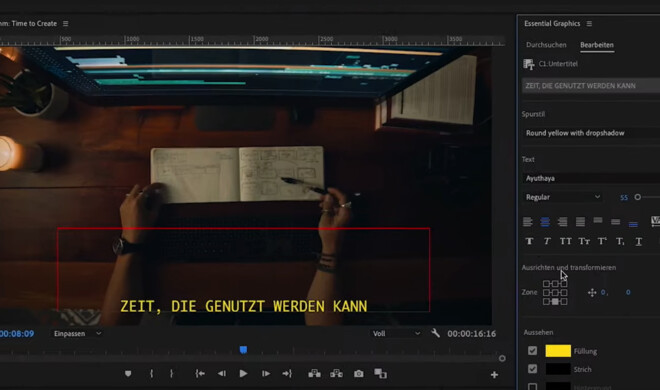
Task: Toggle faux bold style
Action: 530,241
